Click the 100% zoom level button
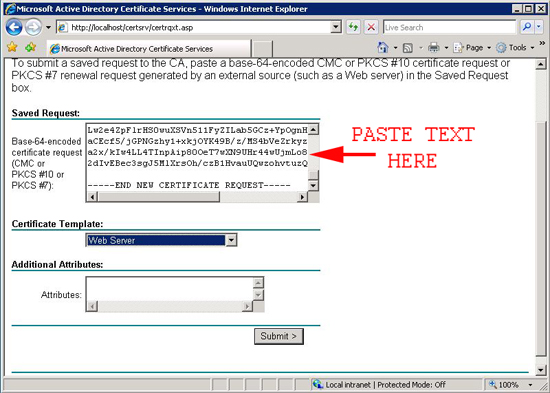 [x=504, y=385]
